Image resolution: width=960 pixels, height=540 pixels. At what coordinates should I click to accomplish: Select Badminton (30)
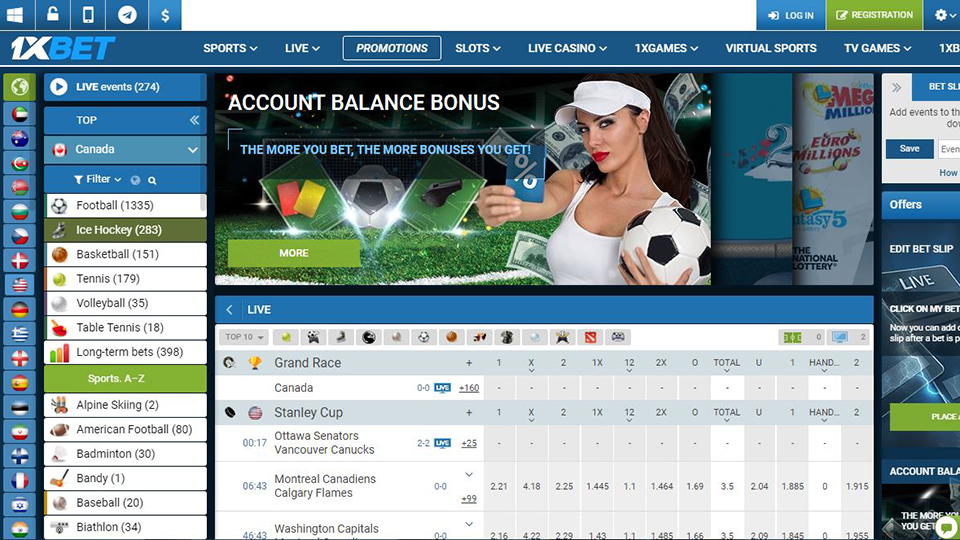tap(125, 454)
